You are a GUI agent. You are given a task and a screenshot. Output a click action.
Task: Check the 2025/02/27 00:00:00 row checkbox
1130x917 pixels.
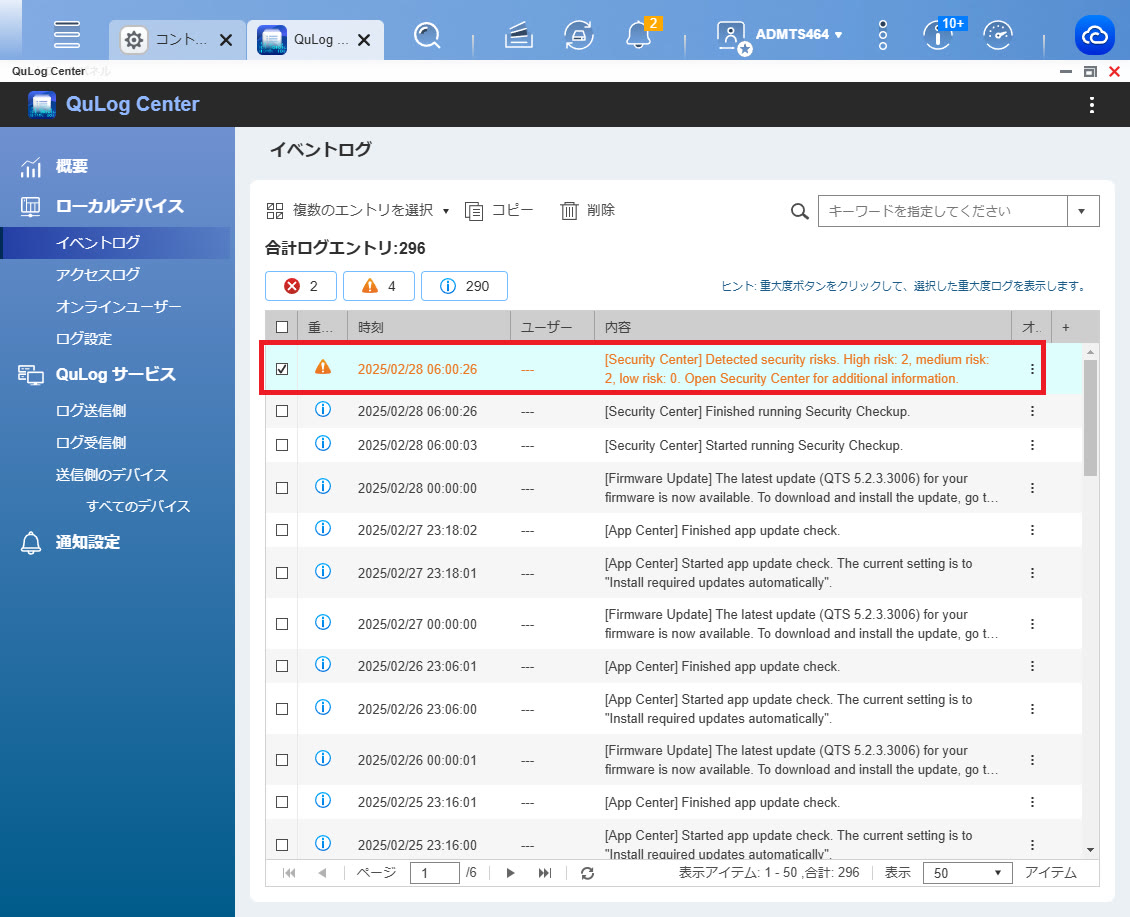[282, 624]
